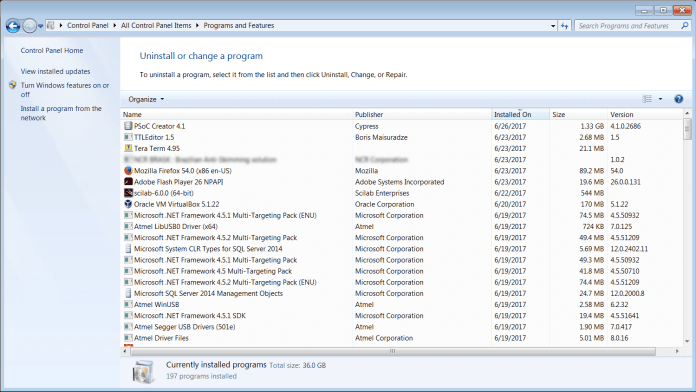Select All Control Panel Items breadcrumb
696x392 pixels.
pyautogui.click(x=156, y=26)
